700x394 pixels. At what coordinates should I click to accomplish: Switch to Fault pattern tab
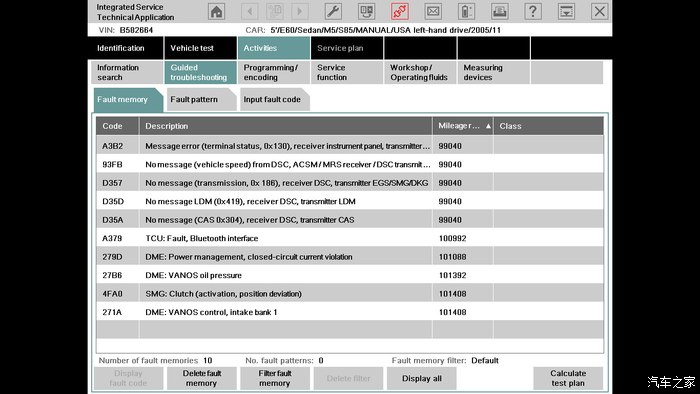click(x=201, y=100)
